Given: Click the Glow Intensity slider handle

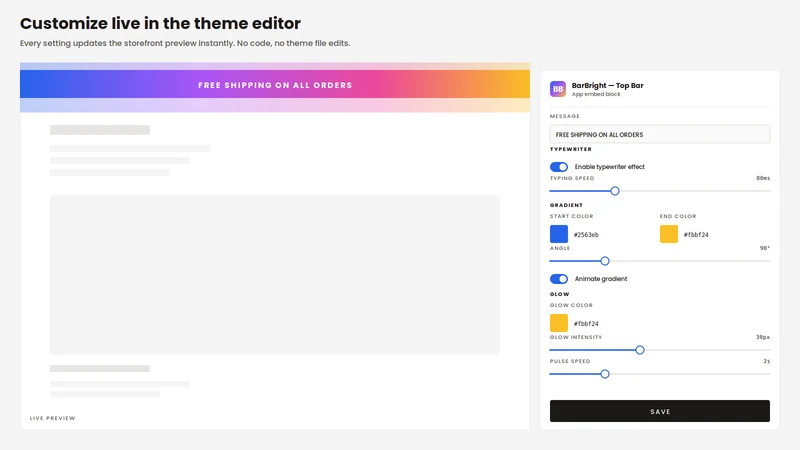Looking at the screenshot, I should [640, 350].
